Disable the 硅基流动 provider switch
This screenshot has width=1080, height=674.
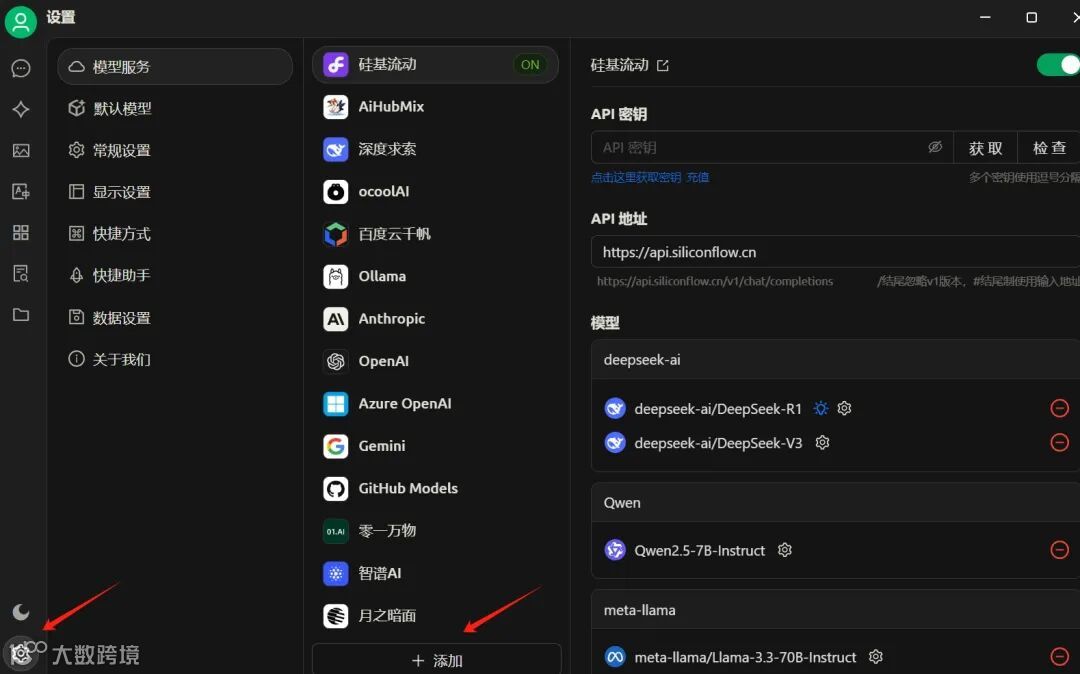1057,65
